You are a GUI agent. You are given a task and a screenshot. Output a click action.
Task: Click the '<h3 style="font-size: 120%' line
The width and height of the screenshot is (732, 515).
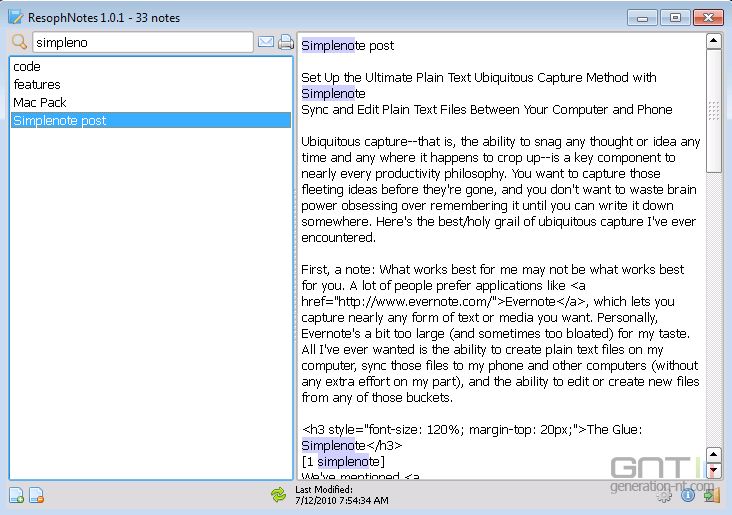(472, 430)
